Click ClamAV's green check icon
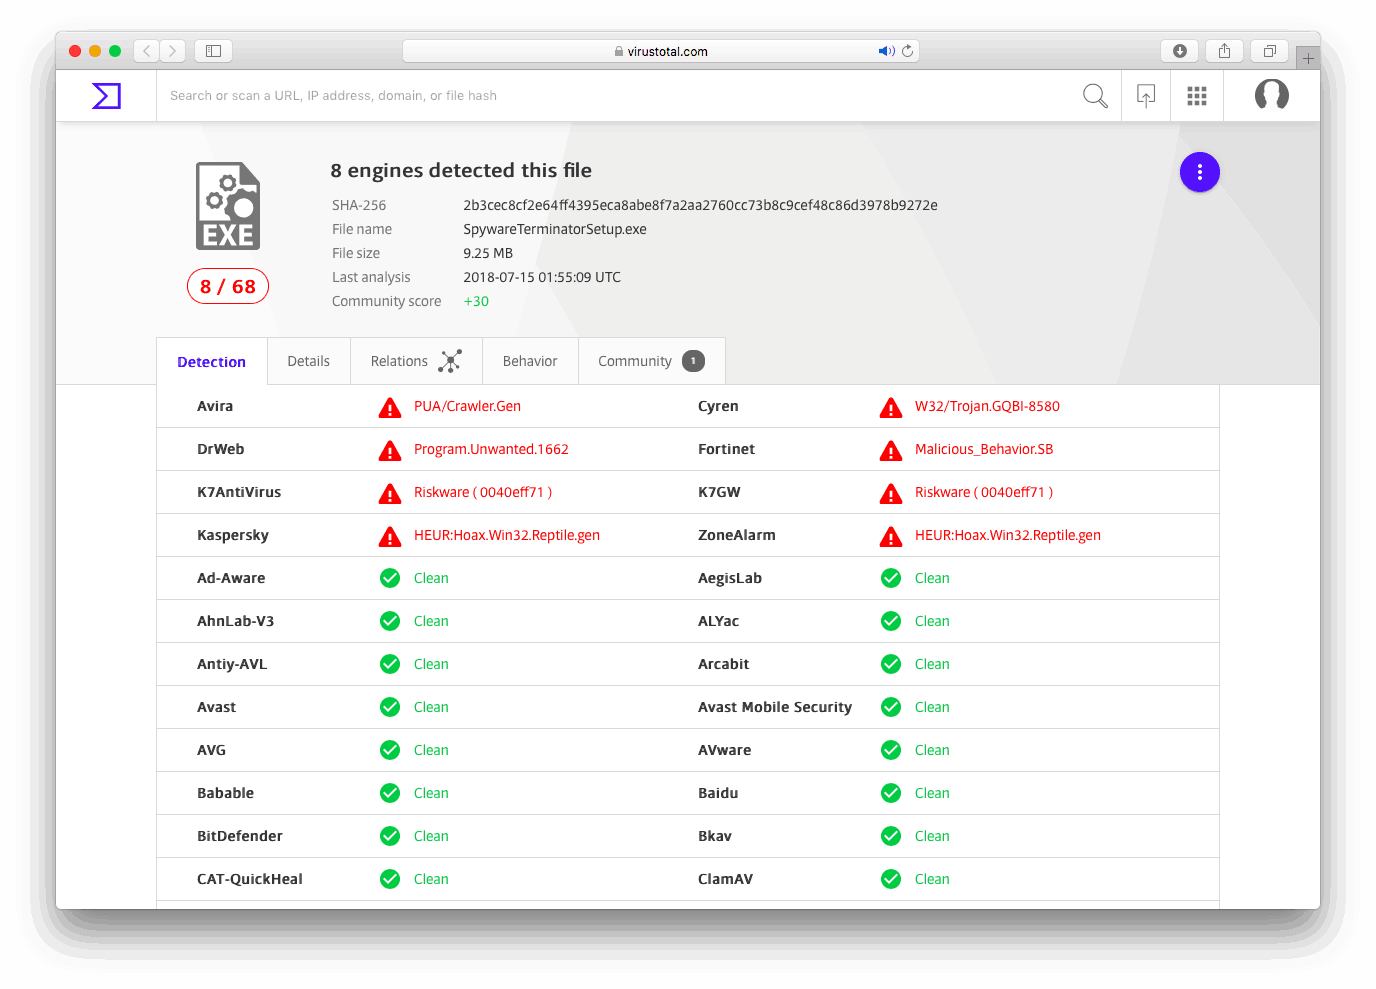The height and width of the screenshot is (989, 1376). pos(891,879)
